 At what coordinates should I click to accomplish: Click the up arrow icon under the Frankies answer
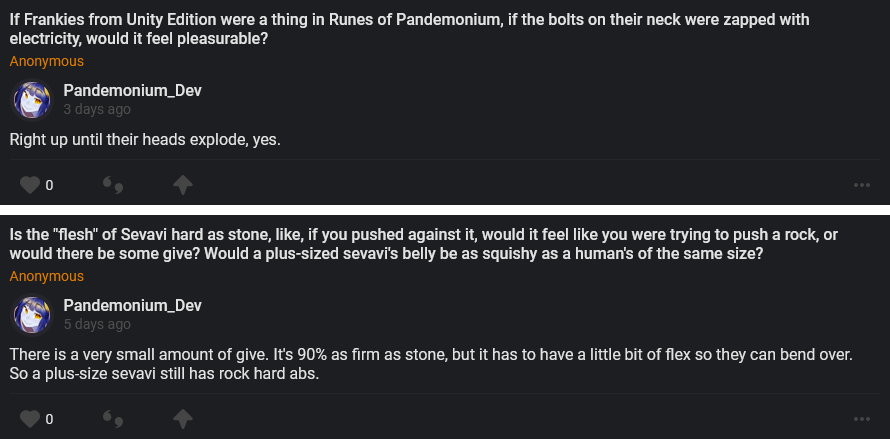pos(183,185)
